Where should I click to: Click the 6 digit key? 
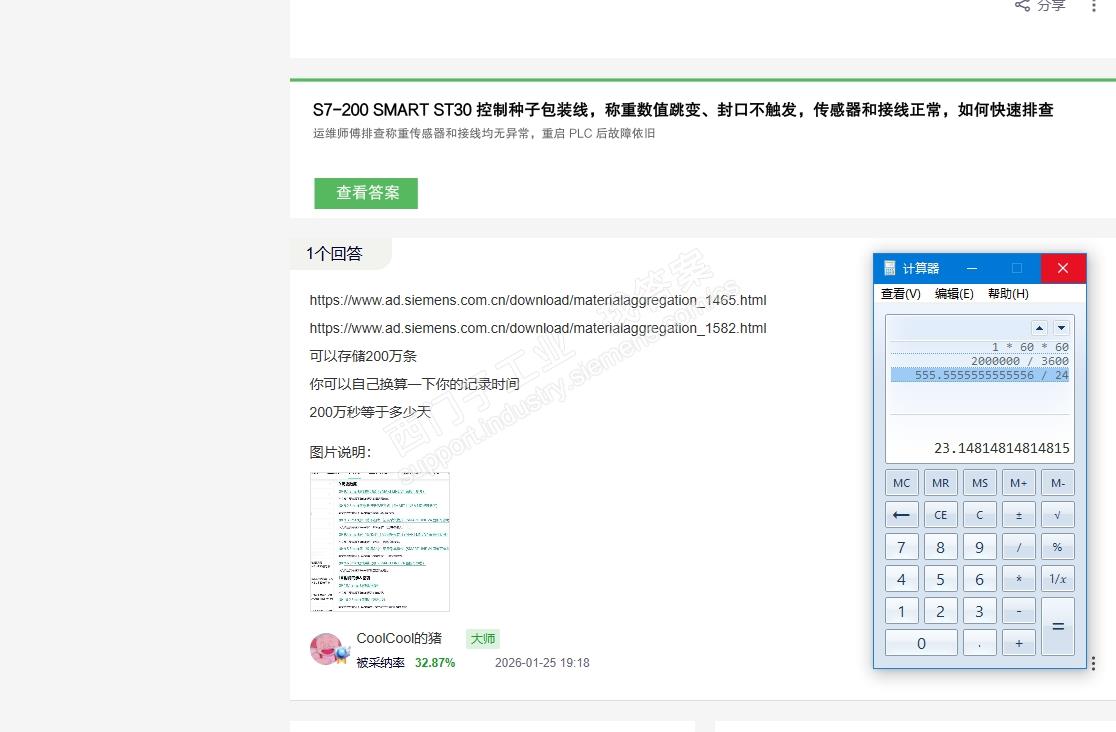[979, 579]
